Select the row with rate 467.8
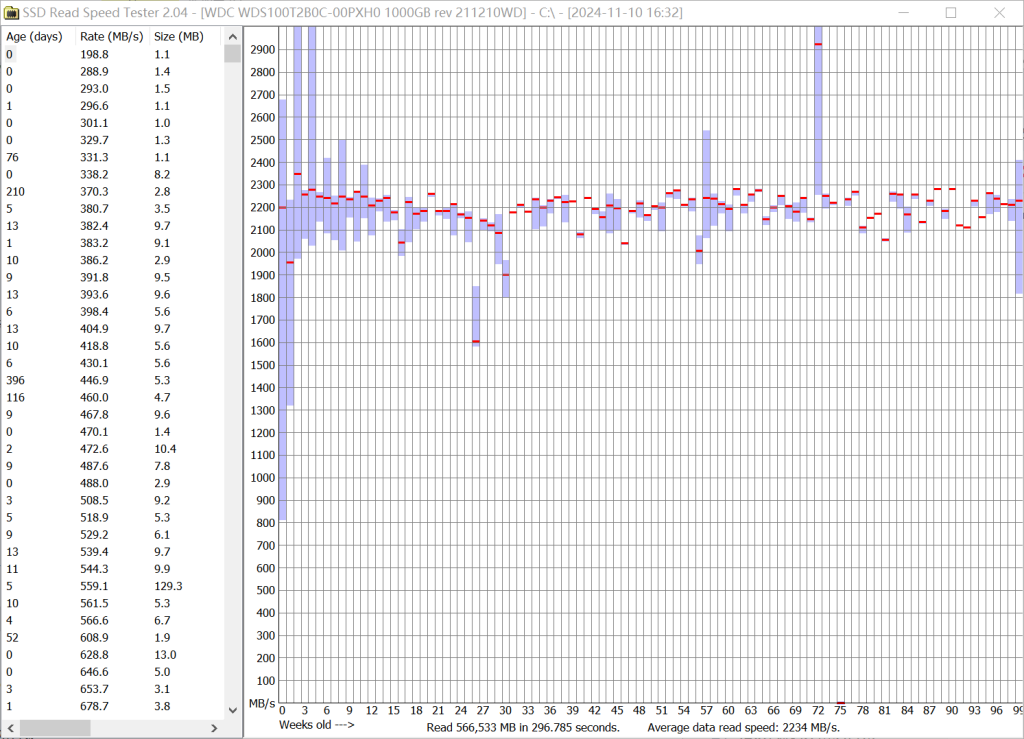Image resolution: width=1024 pixels, height=739 pixels. click(113, 415)
